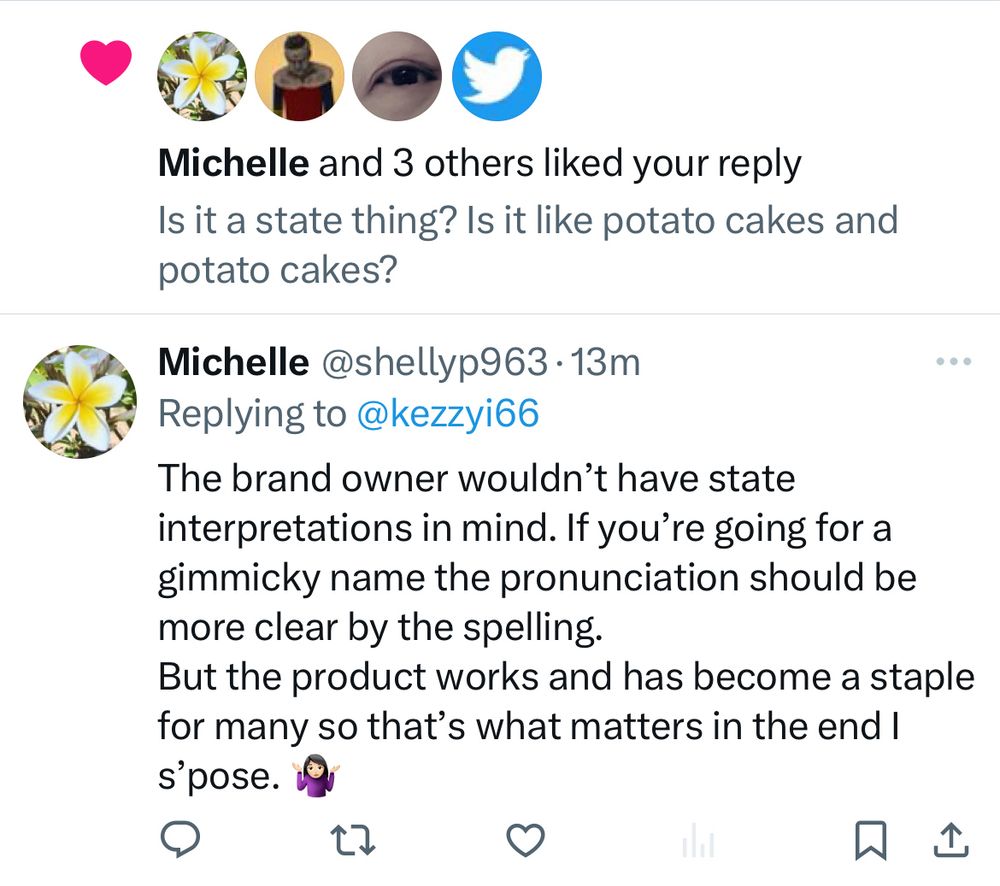
Task: Open the @shellyp963 handle
Action: tap(432, 362)
